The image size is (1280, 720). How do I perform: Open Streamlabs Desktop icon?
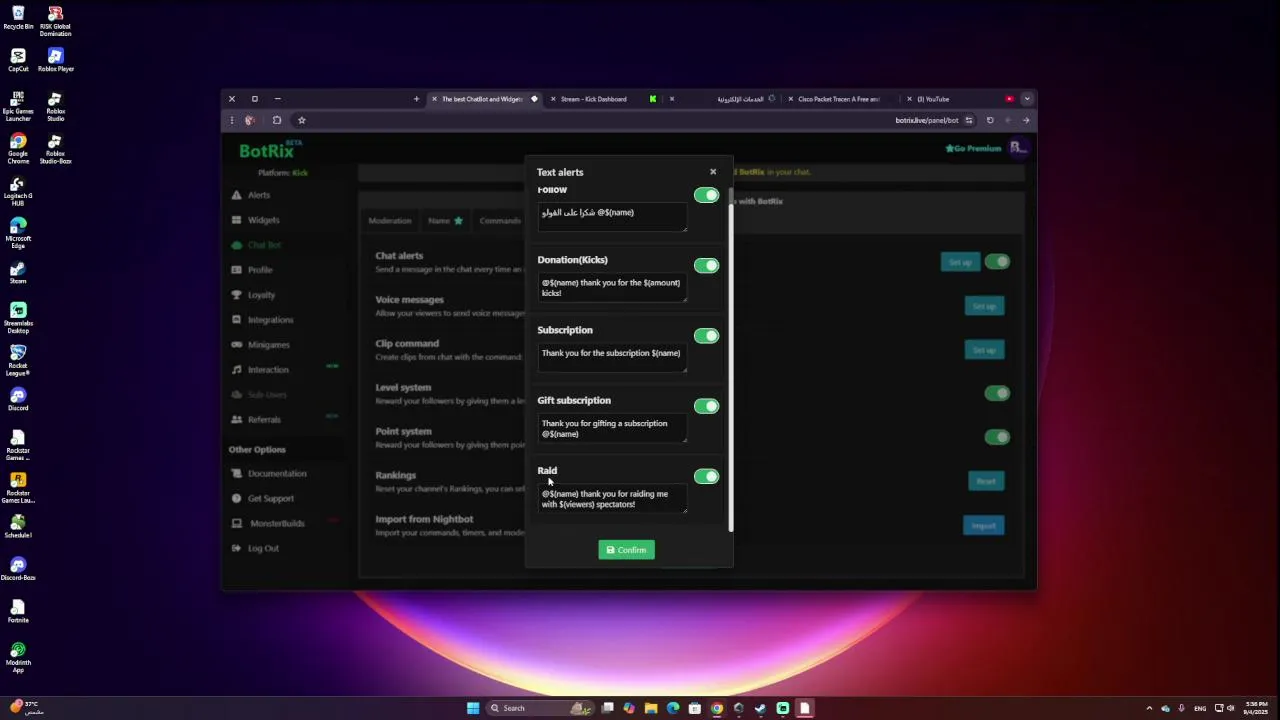coord(18,318)
